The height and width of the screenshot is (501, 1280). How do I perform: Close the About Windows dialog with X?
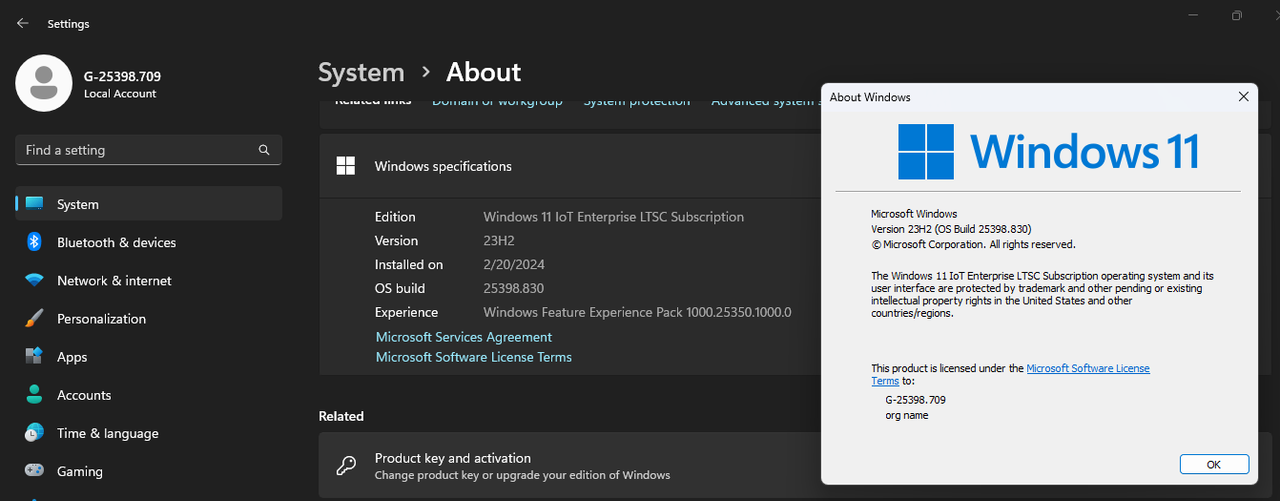pyautogui.click(x=1244, y=97)
